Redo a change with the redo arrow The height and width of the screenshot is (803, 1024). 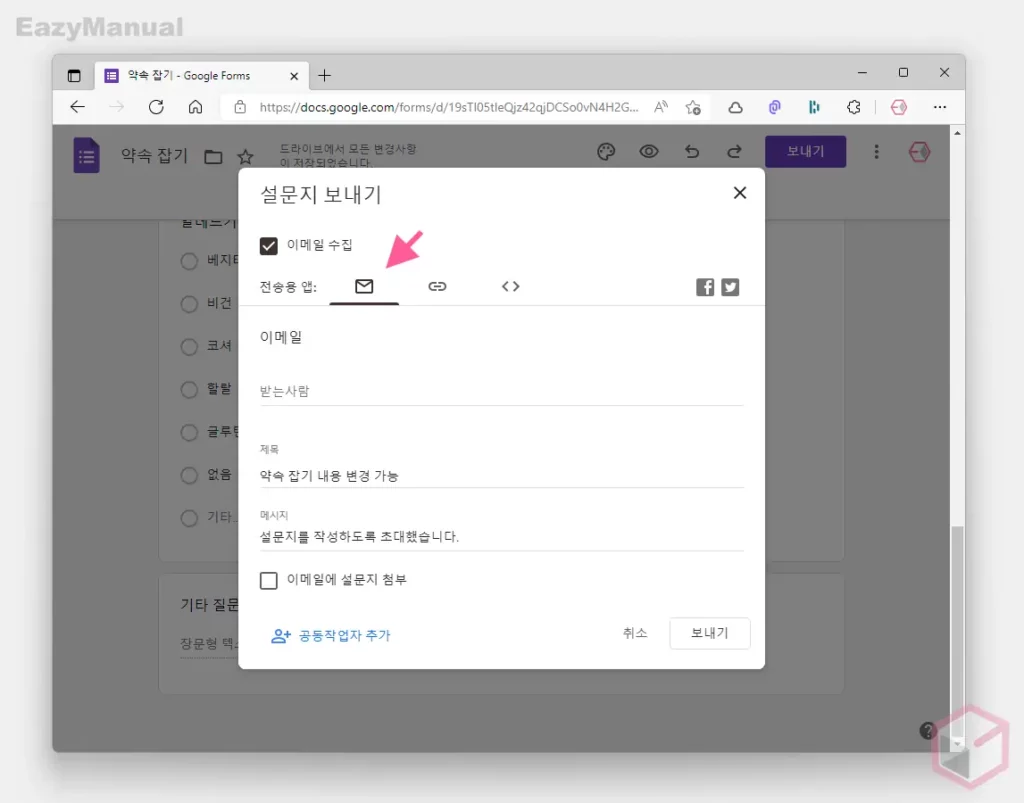pyautogui.click(x=734, y=151)
